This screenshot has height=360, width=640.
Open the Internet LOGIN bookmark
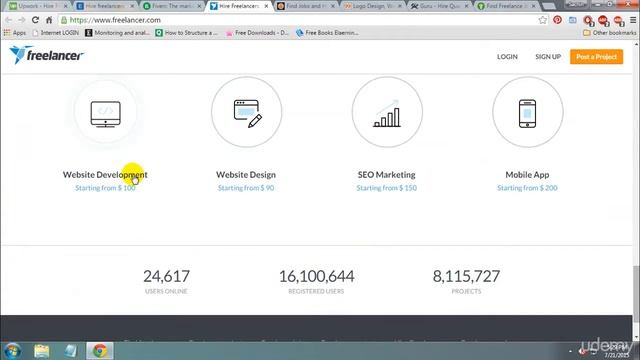click(x=56, y=33)
